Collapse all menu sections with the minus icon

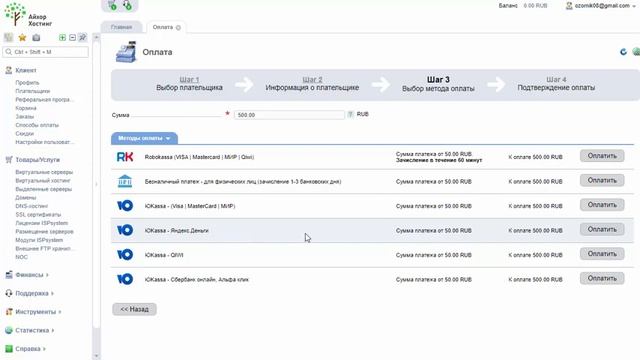pos(72,38)
